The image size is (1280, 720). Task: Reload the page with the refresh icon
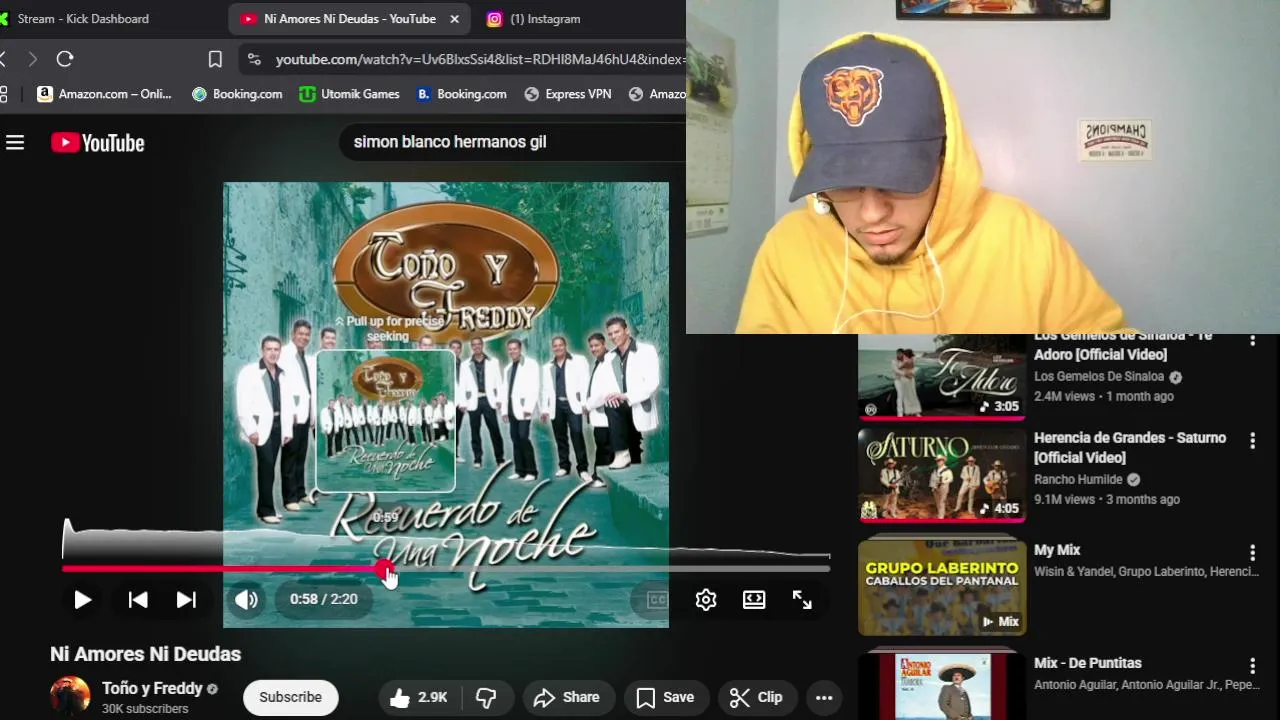[x=65, y=59]
